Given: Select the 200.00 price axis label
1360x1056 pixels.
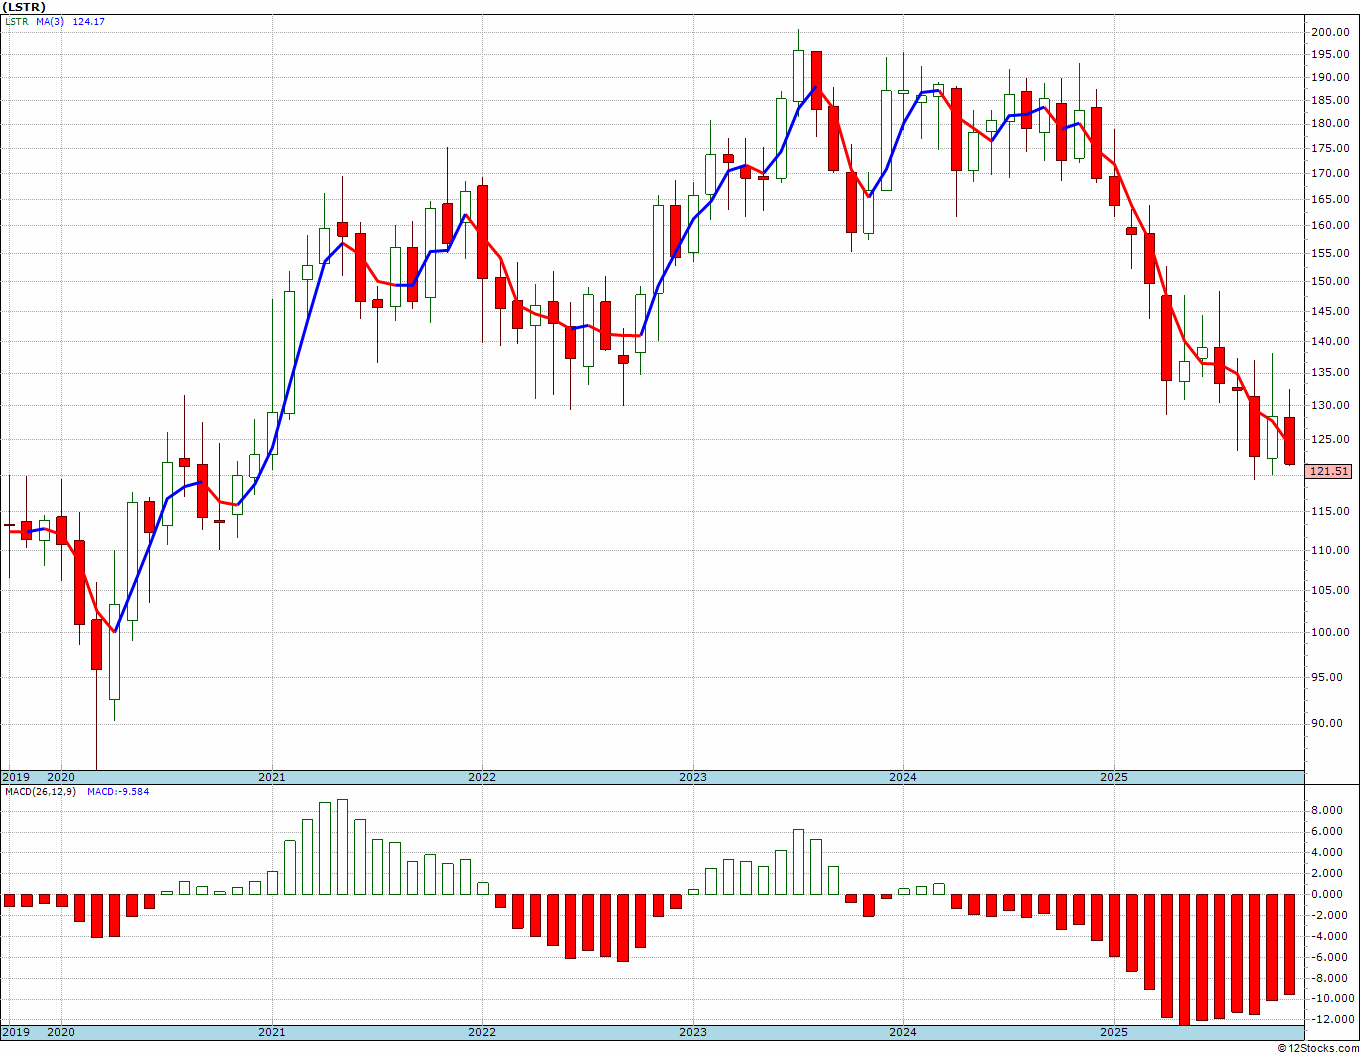Looking at the screenshot, I should point(1330,32).
